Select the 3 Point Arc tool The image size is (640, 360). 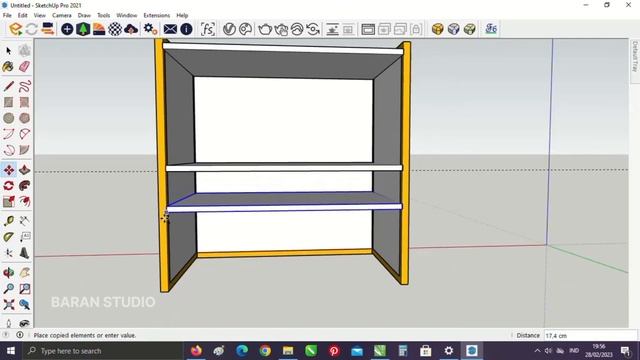[x=9, y=150]
